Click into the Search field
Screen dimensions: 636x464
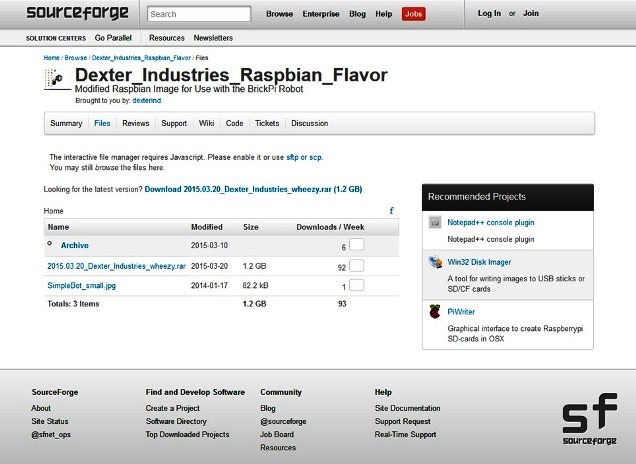[199, 14]
